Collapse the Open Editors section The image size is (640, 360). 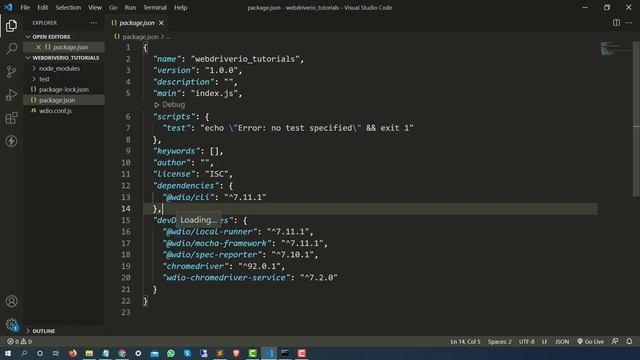point(51,37)
